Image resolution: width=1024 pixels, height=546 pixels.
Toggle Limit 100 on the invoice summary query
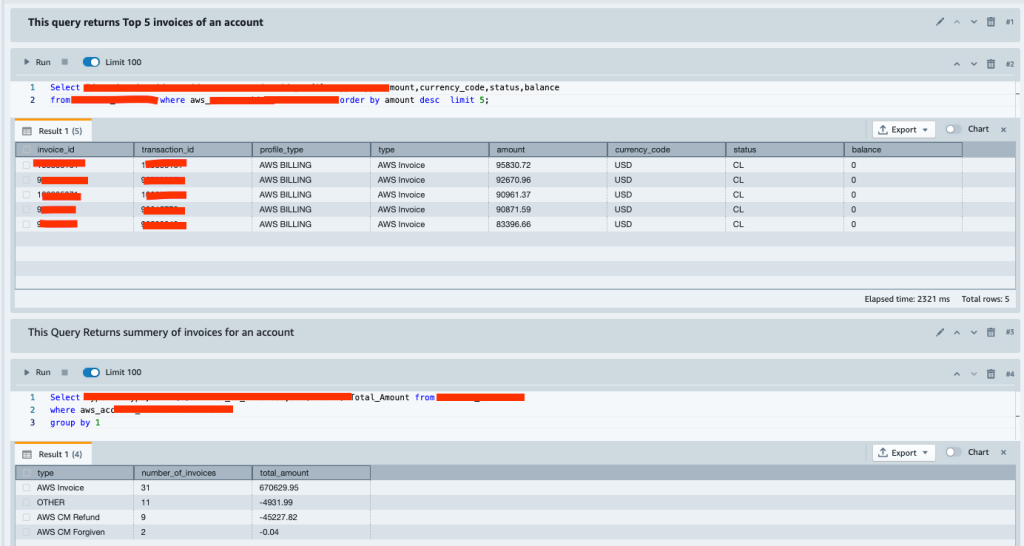pyautogui.click(x=91, y=372)
